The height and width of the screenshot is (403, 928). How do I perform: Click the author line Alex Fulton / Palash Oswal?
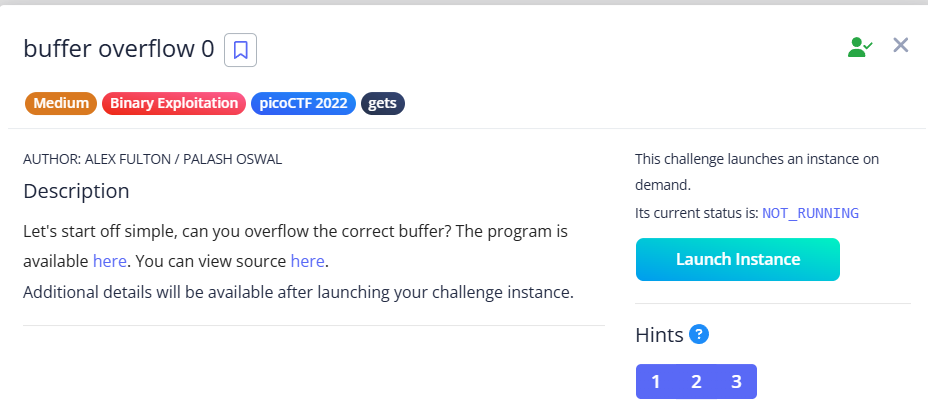click(145, 158)
